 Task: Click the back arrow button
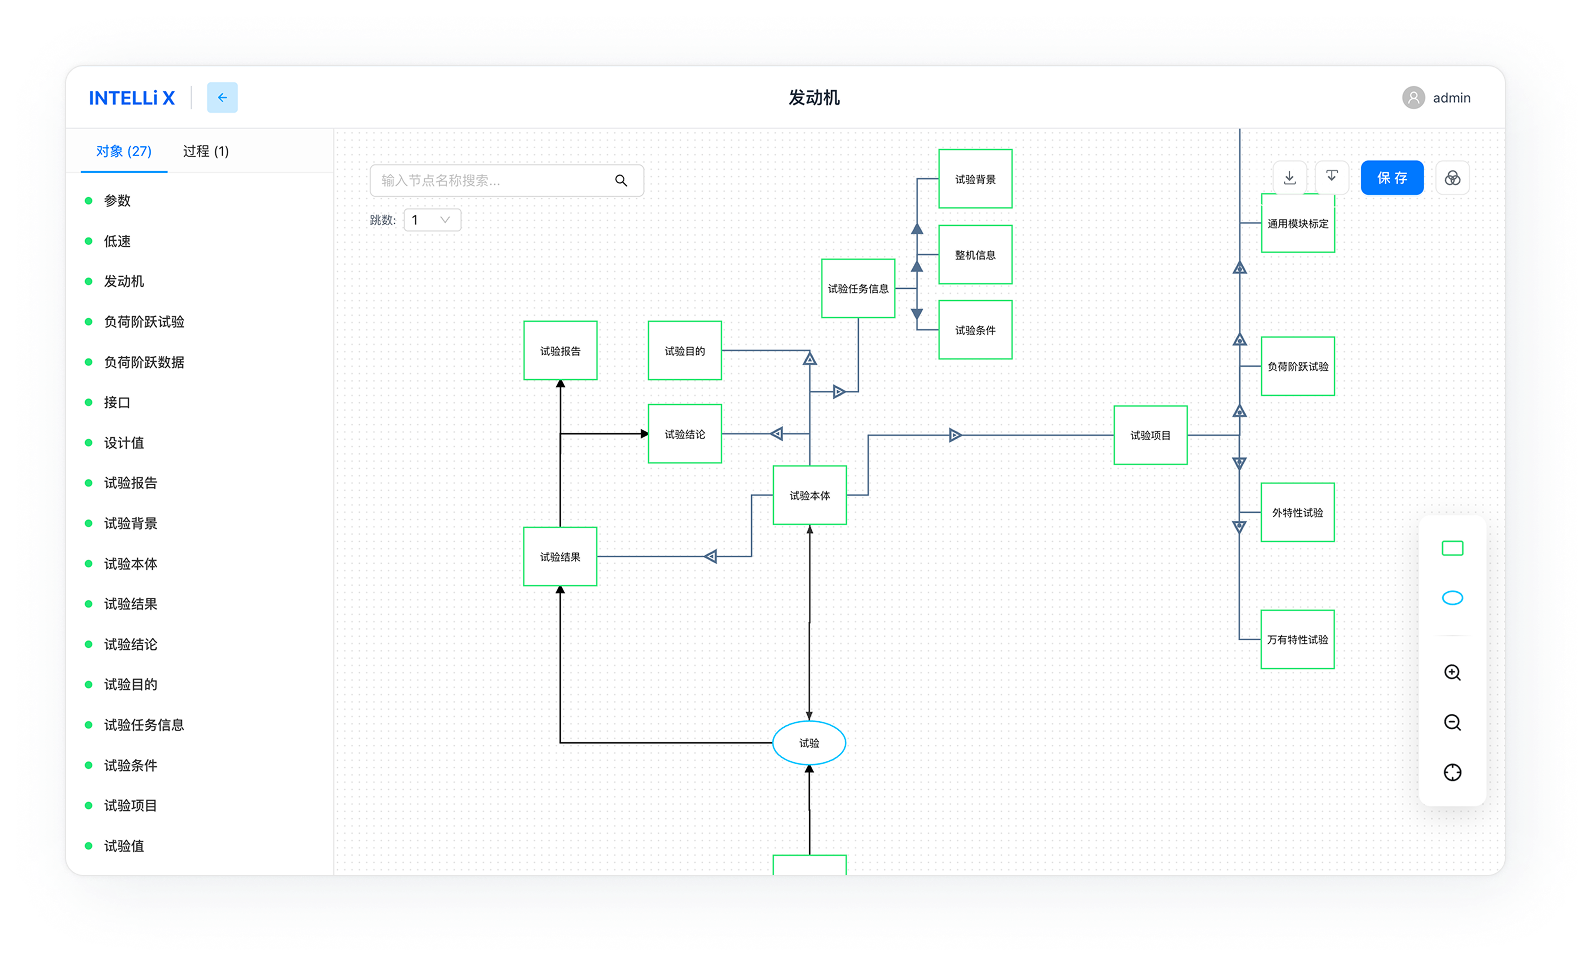pyautogui.click(x=222, y=98)
